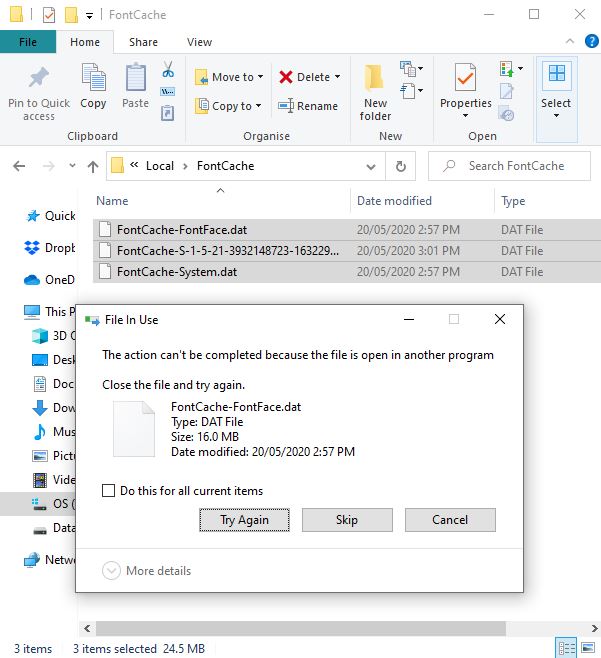Screen dimensions: 601x658
Task: Close the File In Use dialog
Action: click(499, 319)
